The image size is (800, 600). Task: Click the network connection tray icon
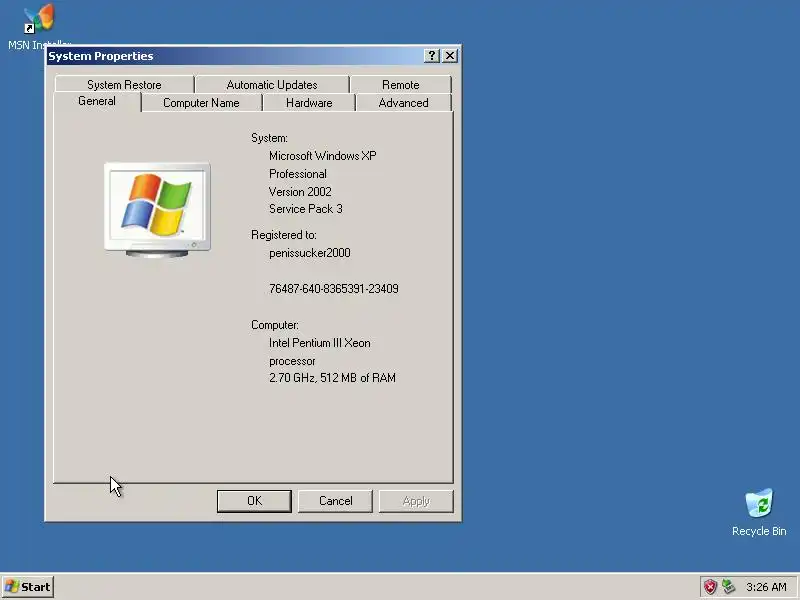coord(728,587)
